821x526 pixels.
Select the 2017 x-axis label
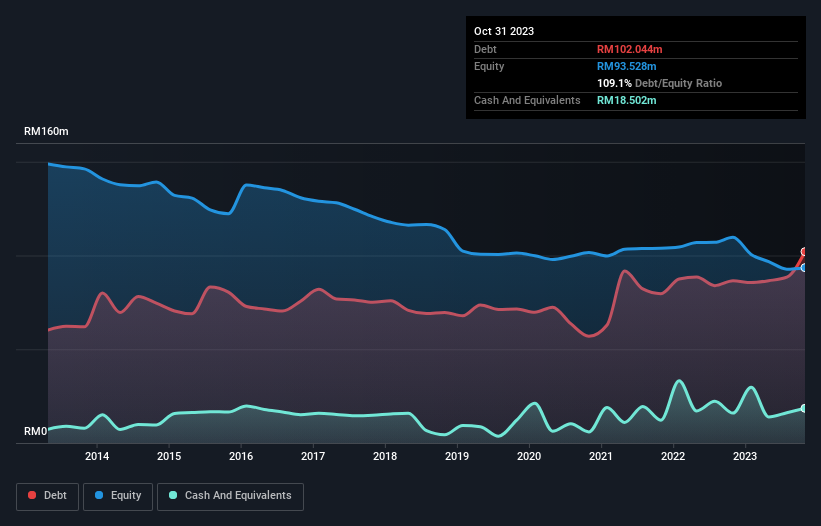point(313,456)
